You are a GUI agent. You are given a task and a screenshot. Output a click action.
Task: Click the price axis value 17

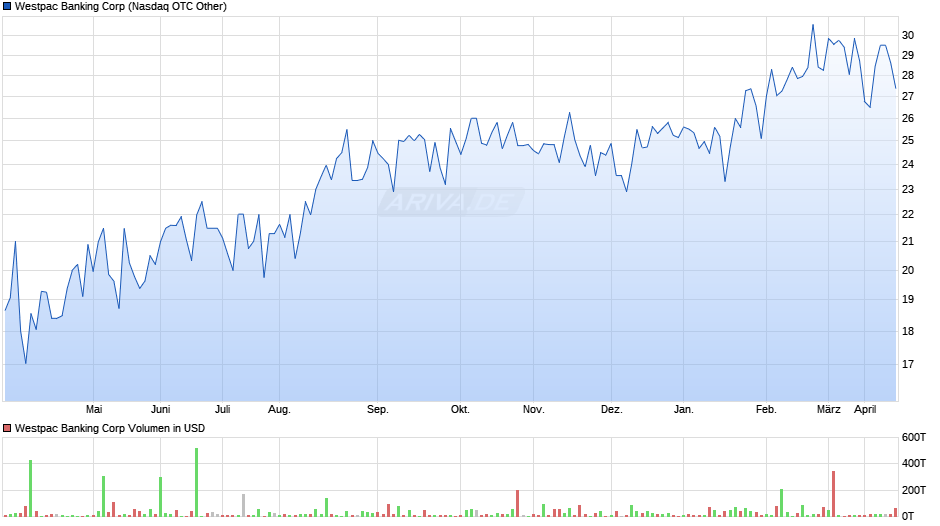(908, 364)
